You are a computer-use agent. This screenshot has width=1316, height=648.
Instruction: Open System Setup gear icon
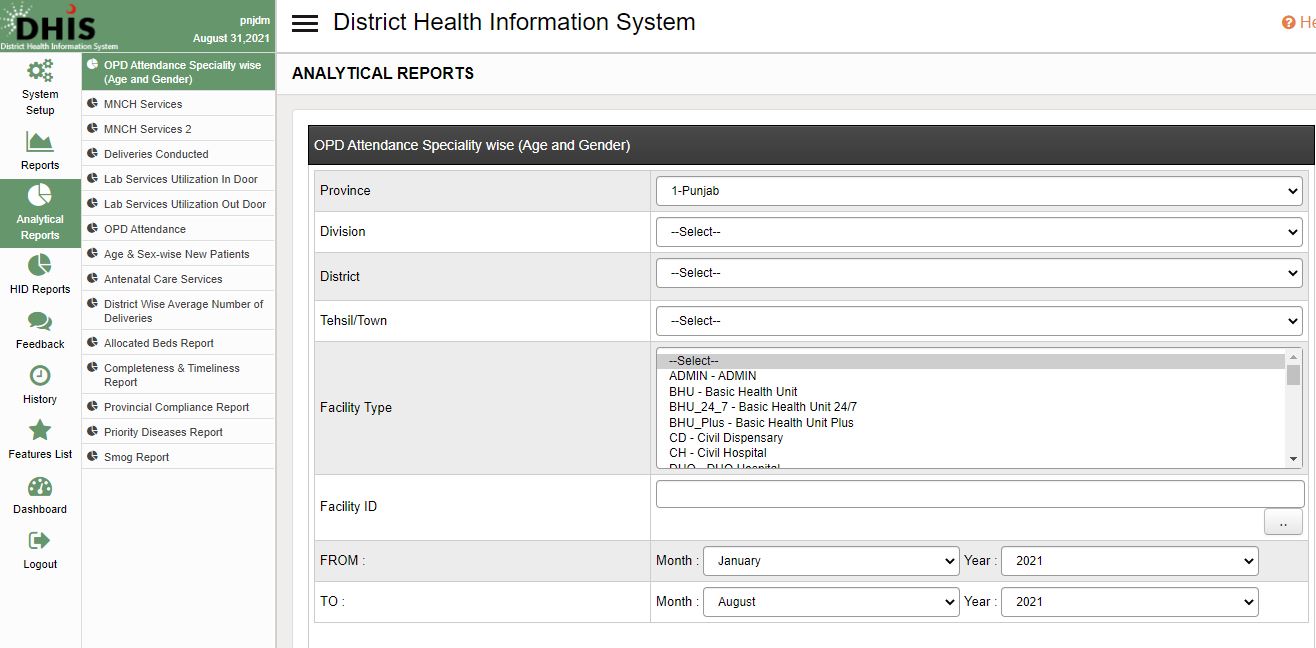[40, 72]
